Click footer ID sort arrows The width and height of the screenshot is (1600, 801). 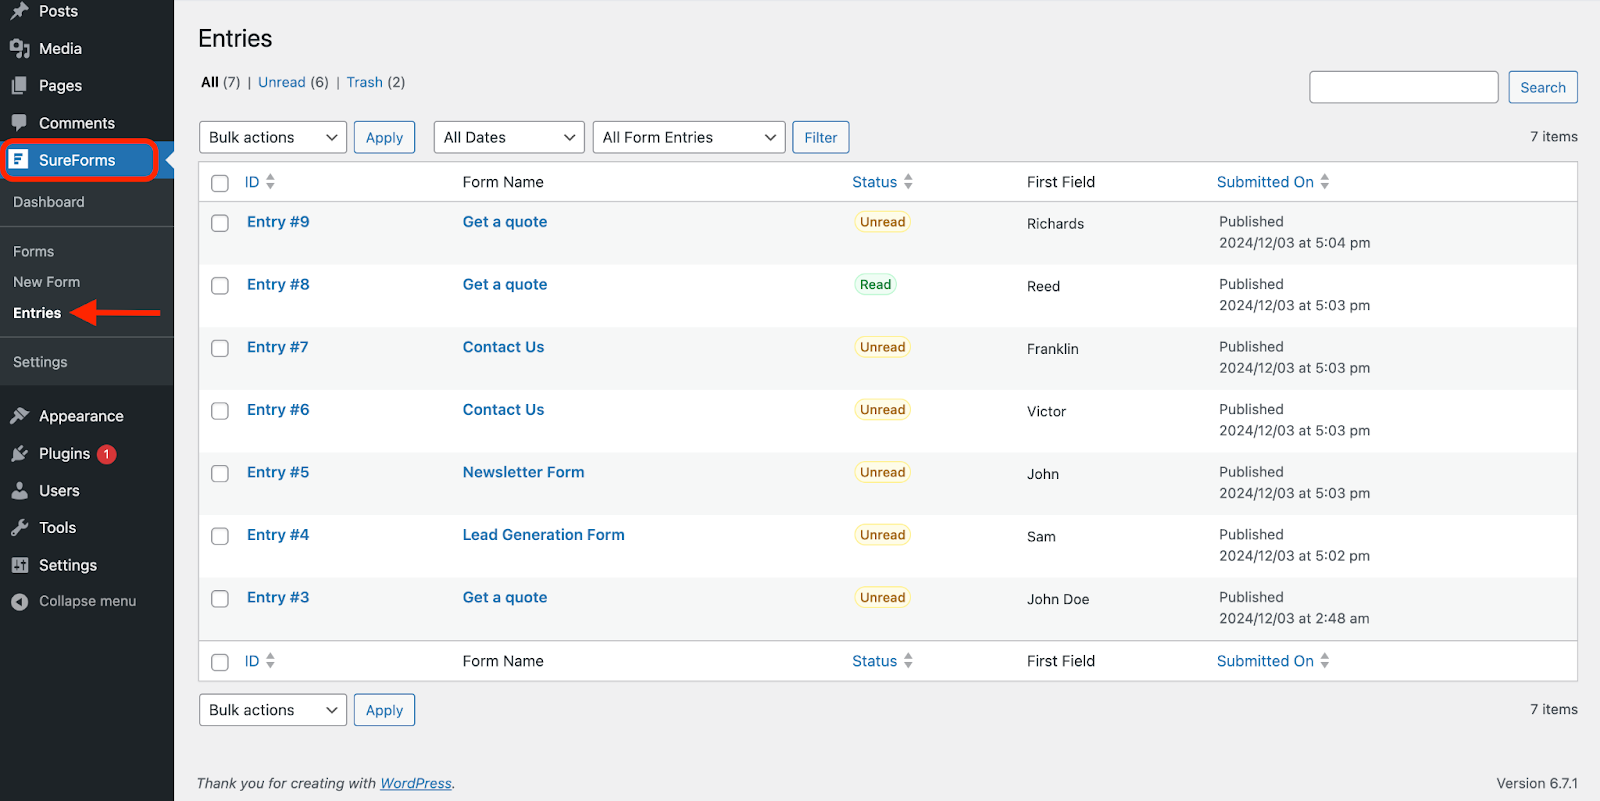click(x=270, y=661)
